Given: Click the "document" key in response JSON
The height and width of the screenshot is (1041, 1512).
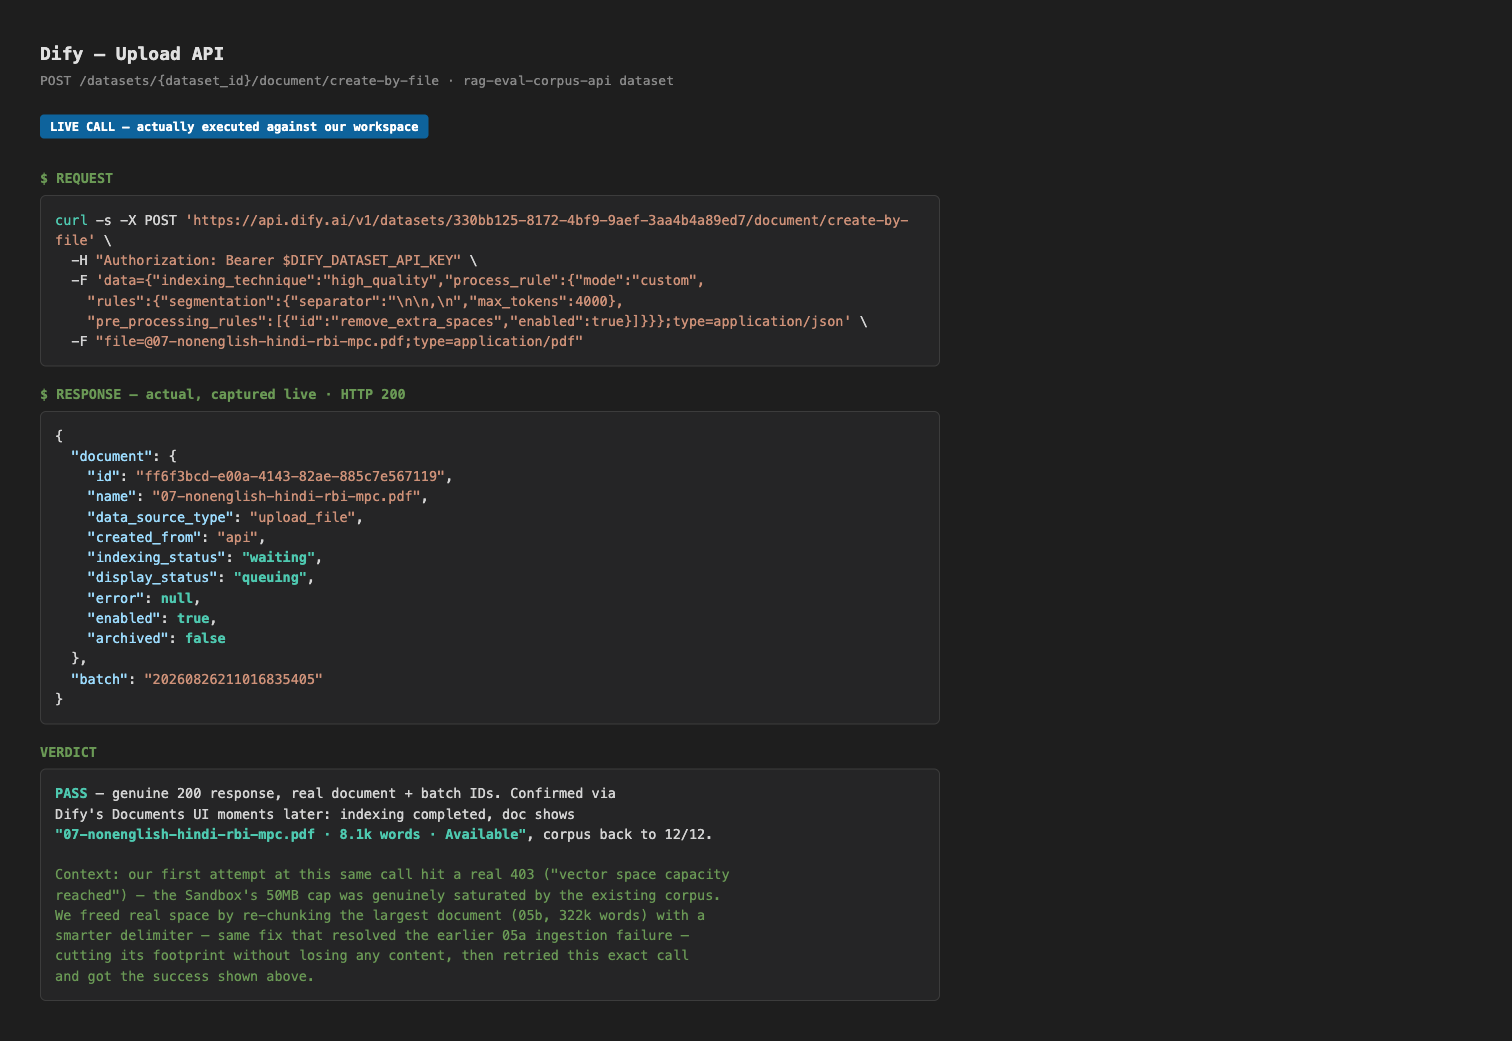Looking at the screenshot, I should (111, 456).
